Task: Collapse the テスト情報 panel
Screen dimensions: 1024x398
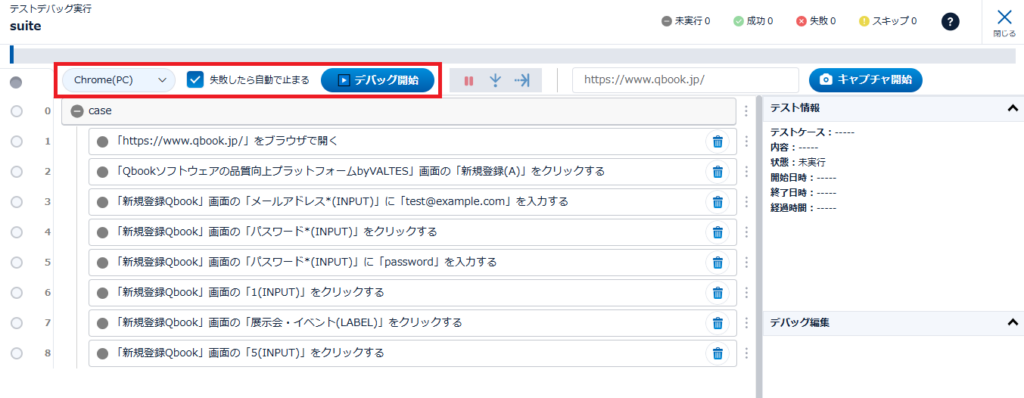Action: point(1012,108)
